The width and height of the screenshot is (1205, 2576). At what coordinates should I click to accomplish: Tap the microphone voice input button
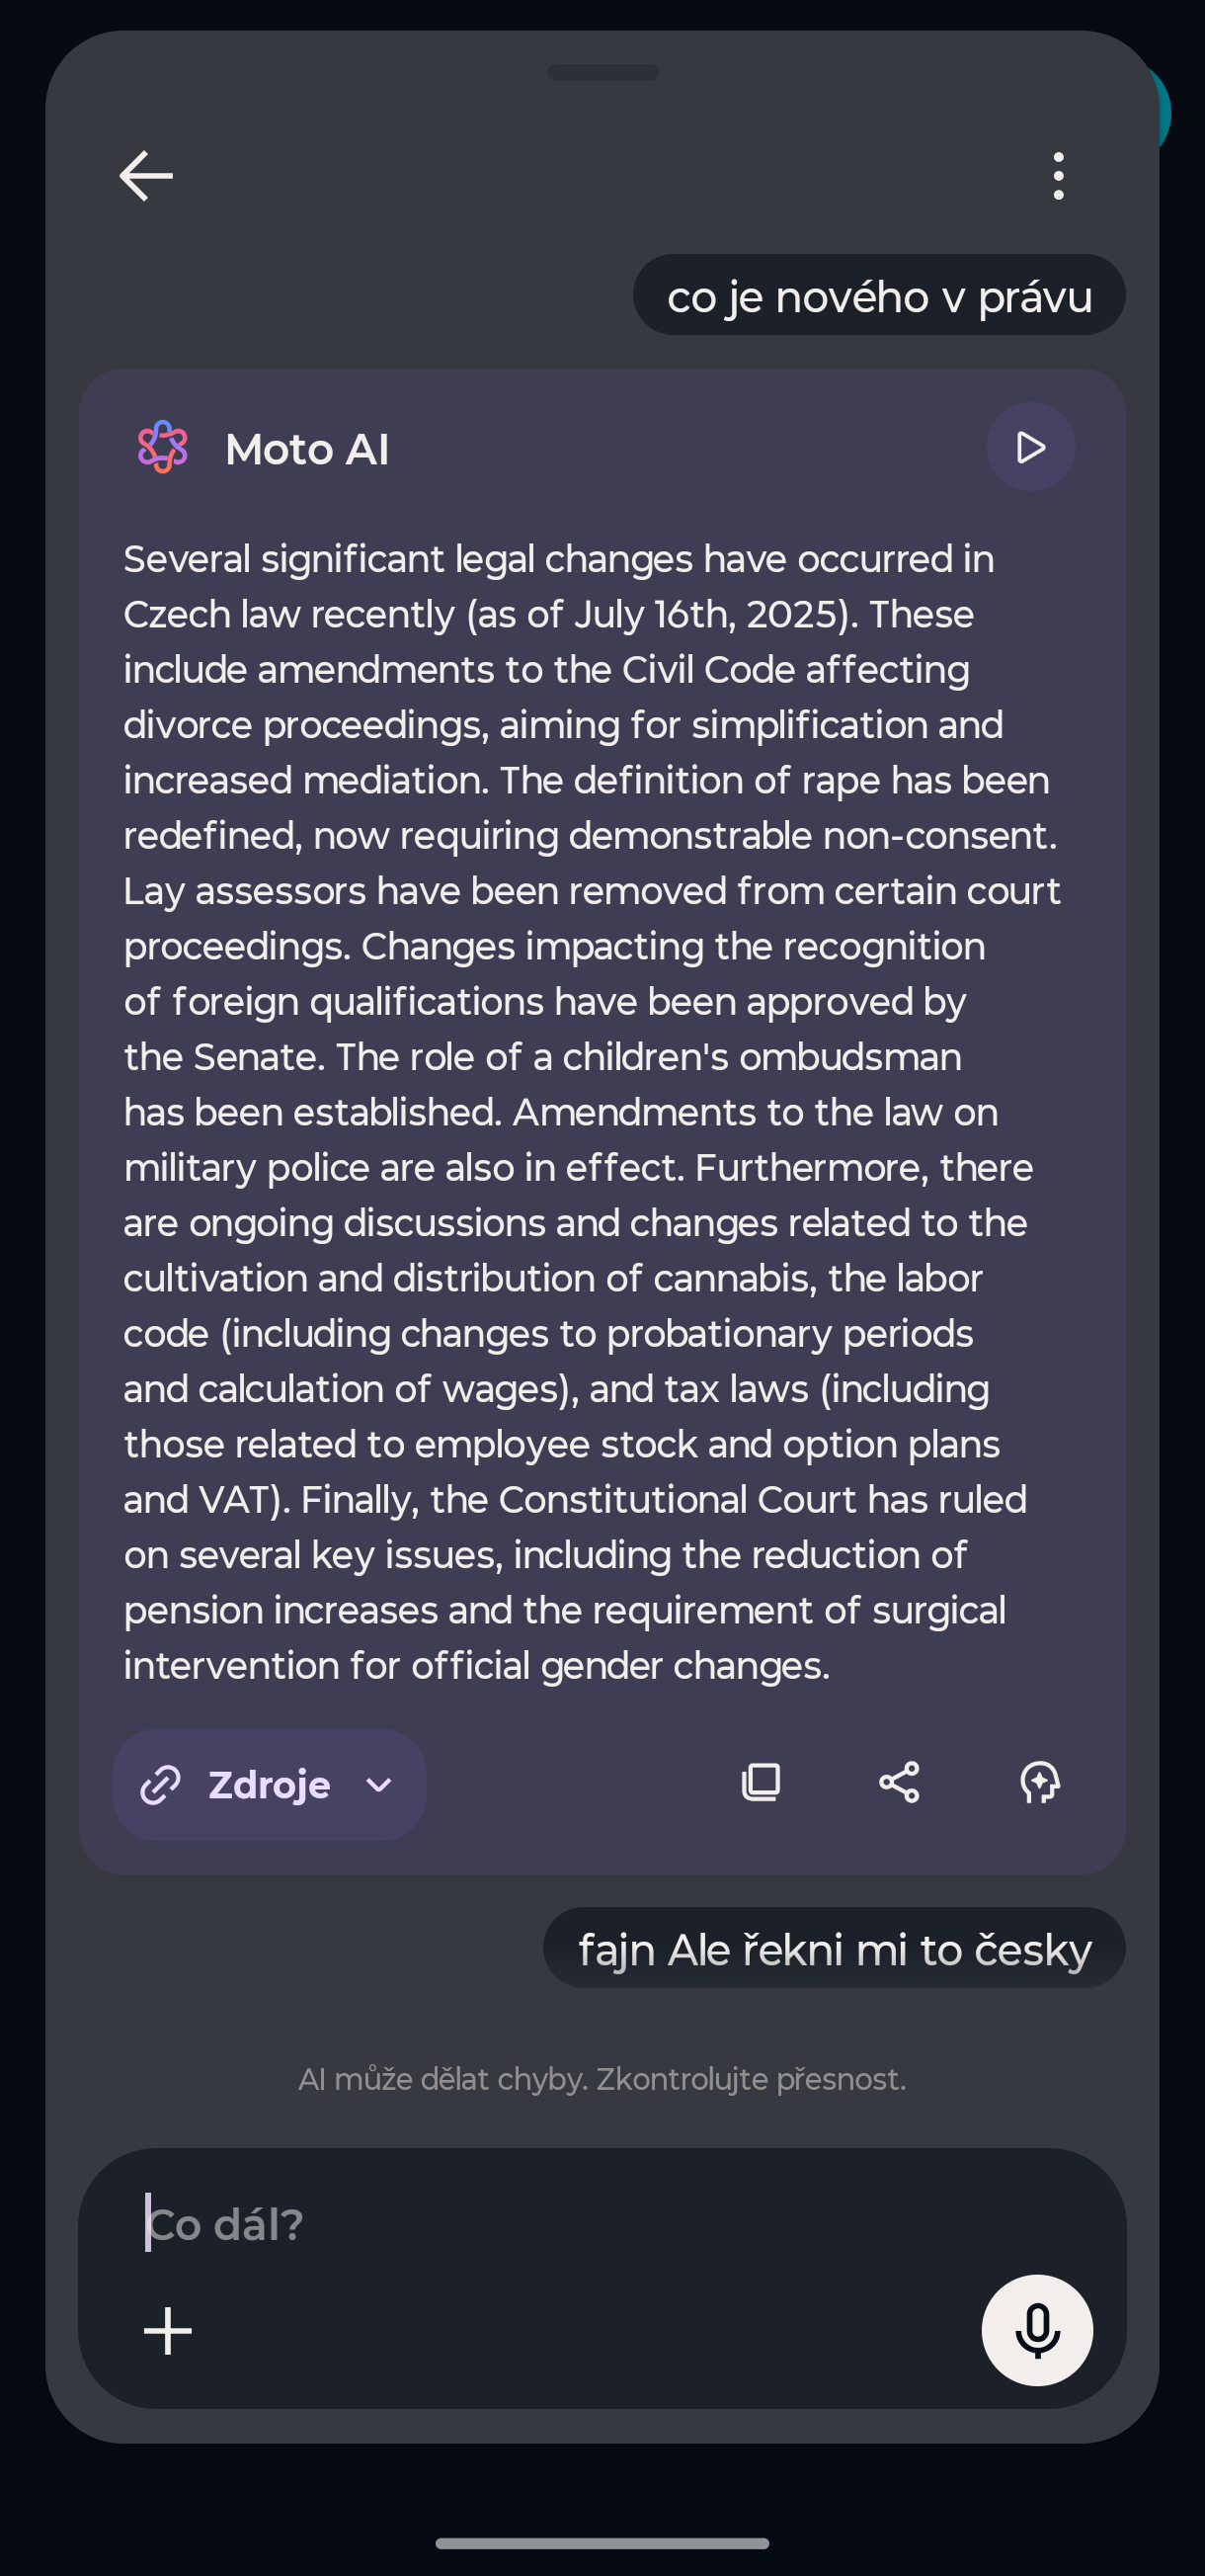1037,2330
